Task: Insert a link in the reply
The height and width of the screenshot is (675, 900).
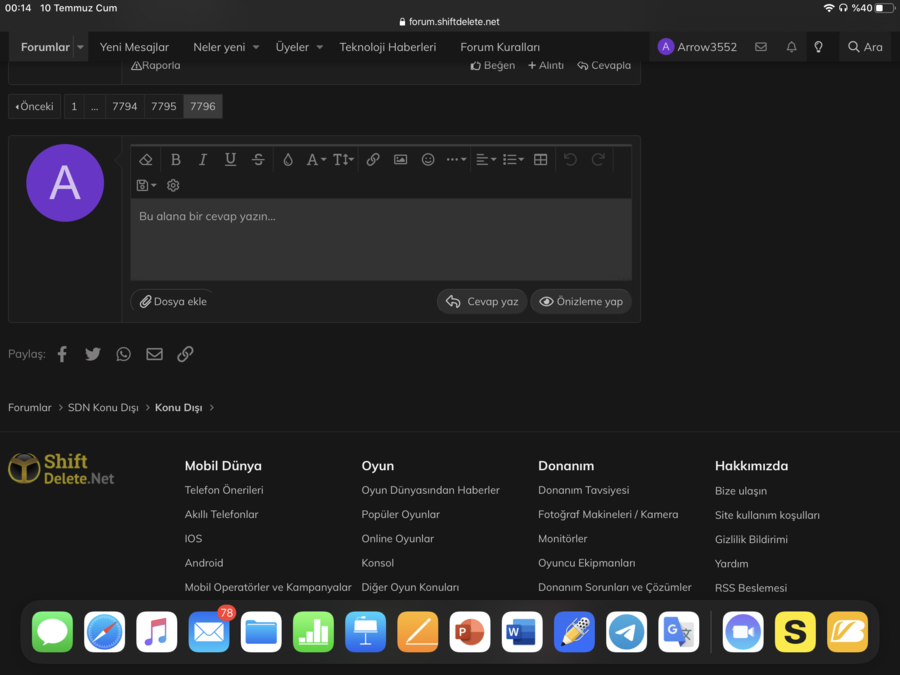Action: click(373, 160)
